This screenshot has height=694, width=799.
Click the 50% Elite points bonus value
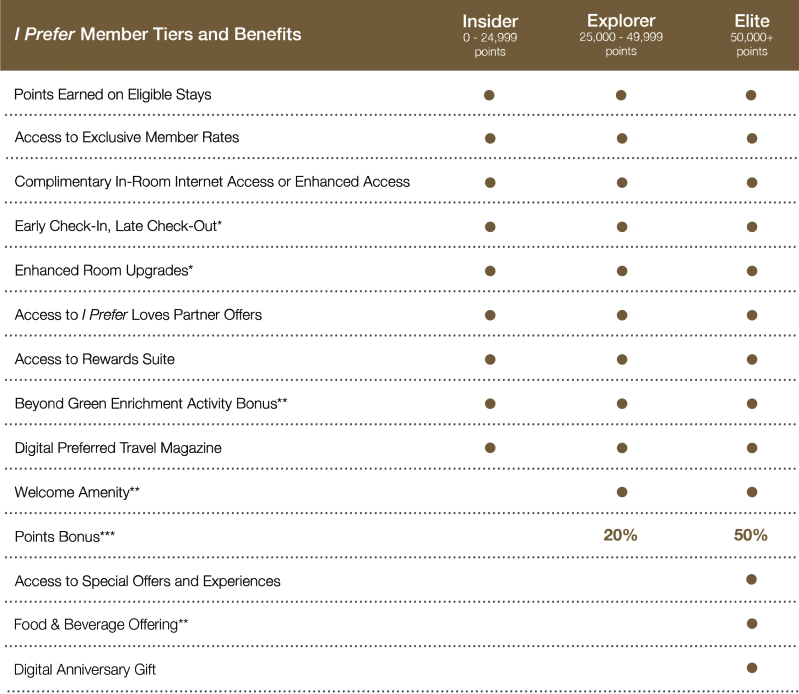click(x=751, y=535)
